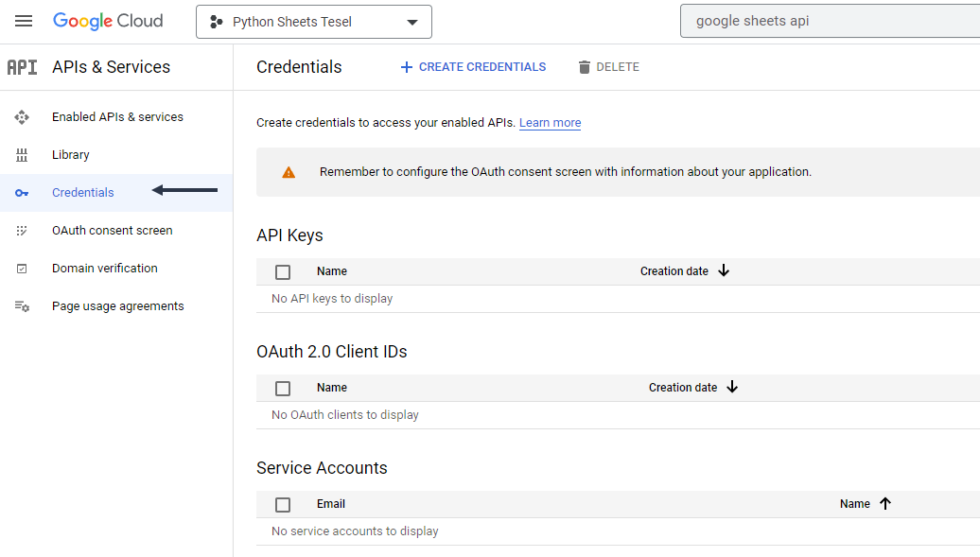Open the Learn more link

coord(550,123)
